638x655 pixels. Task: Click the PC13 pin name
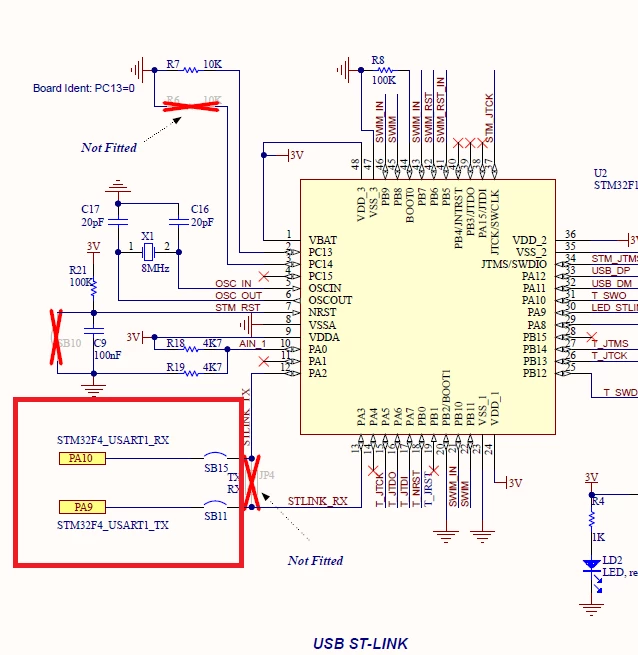(x=320, y=252)
